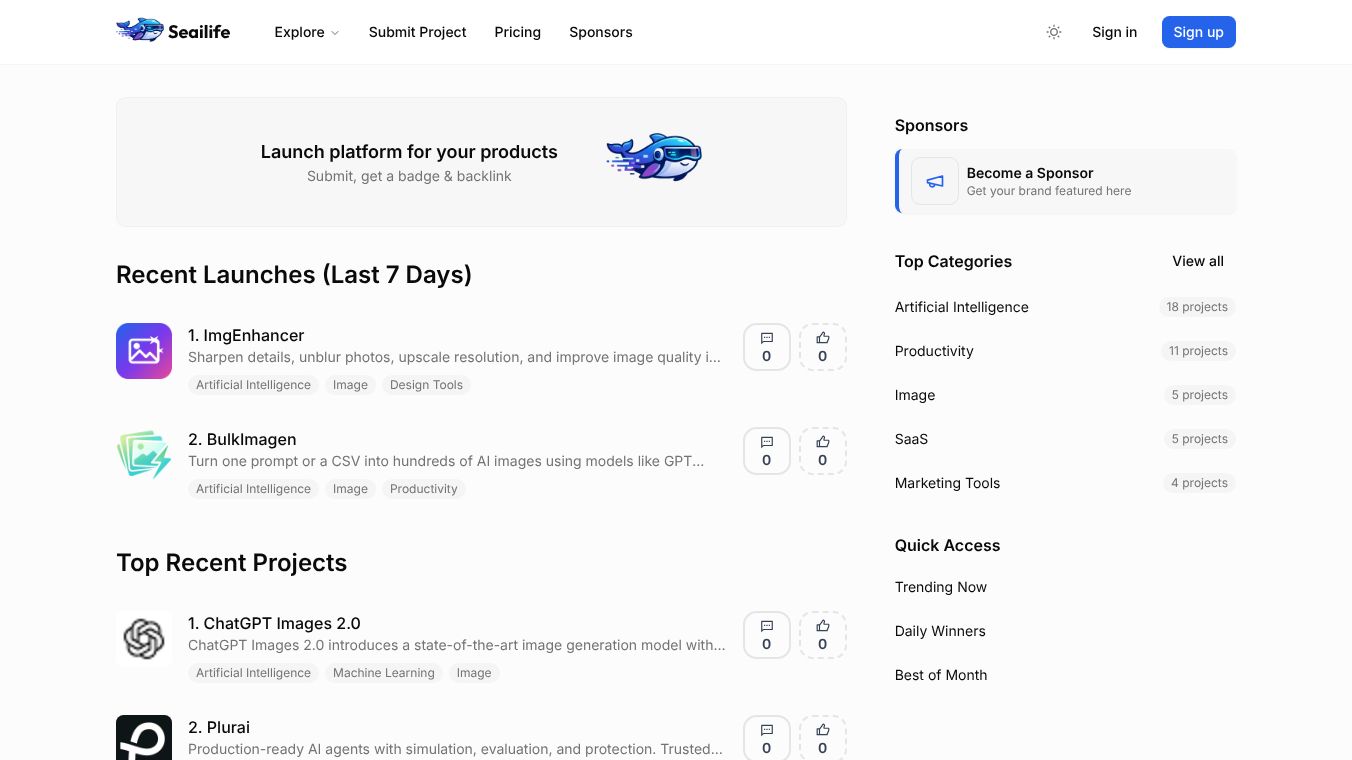Toggle the light/dark theme sun icon
Viewport: 1352px width, 760px height.
(x=1054, y=32)
